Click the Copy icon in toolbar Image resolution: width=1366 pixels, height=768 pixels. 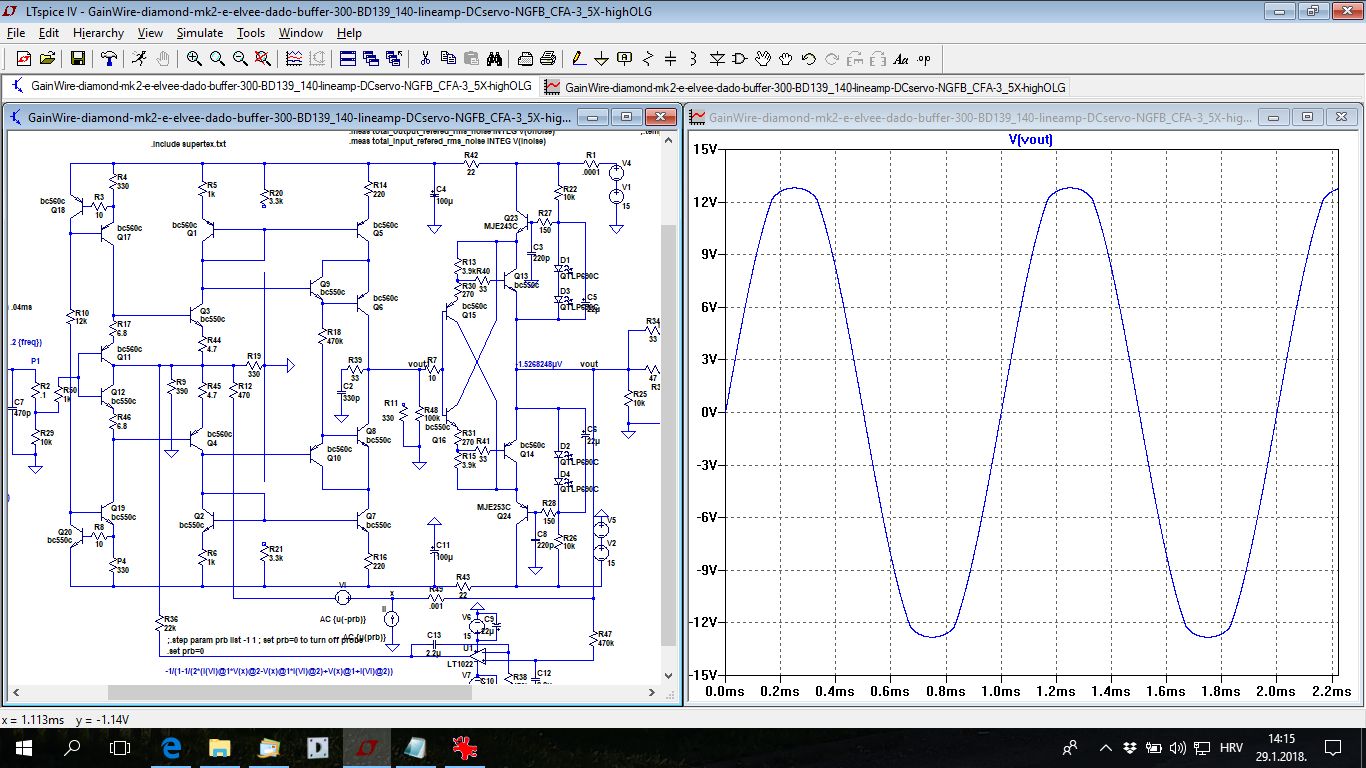(448, 59)
